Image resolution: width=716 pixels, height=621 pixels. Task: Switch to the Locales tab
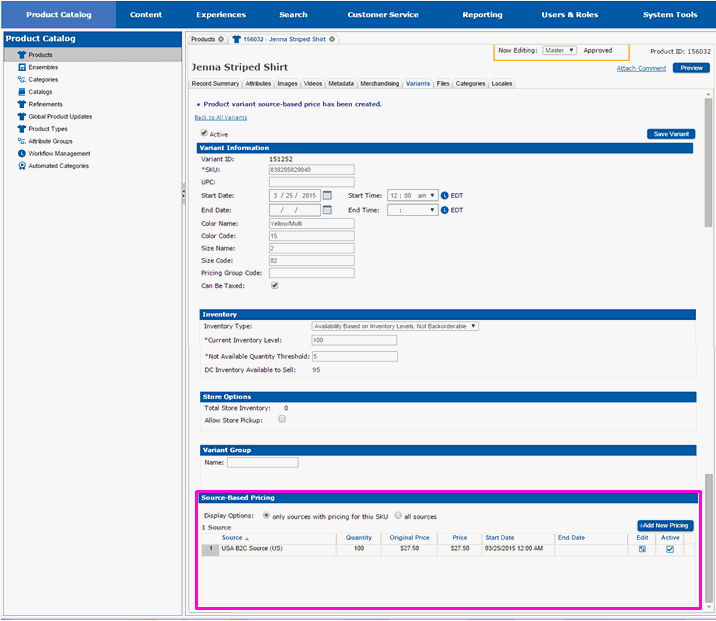point(501,84)
